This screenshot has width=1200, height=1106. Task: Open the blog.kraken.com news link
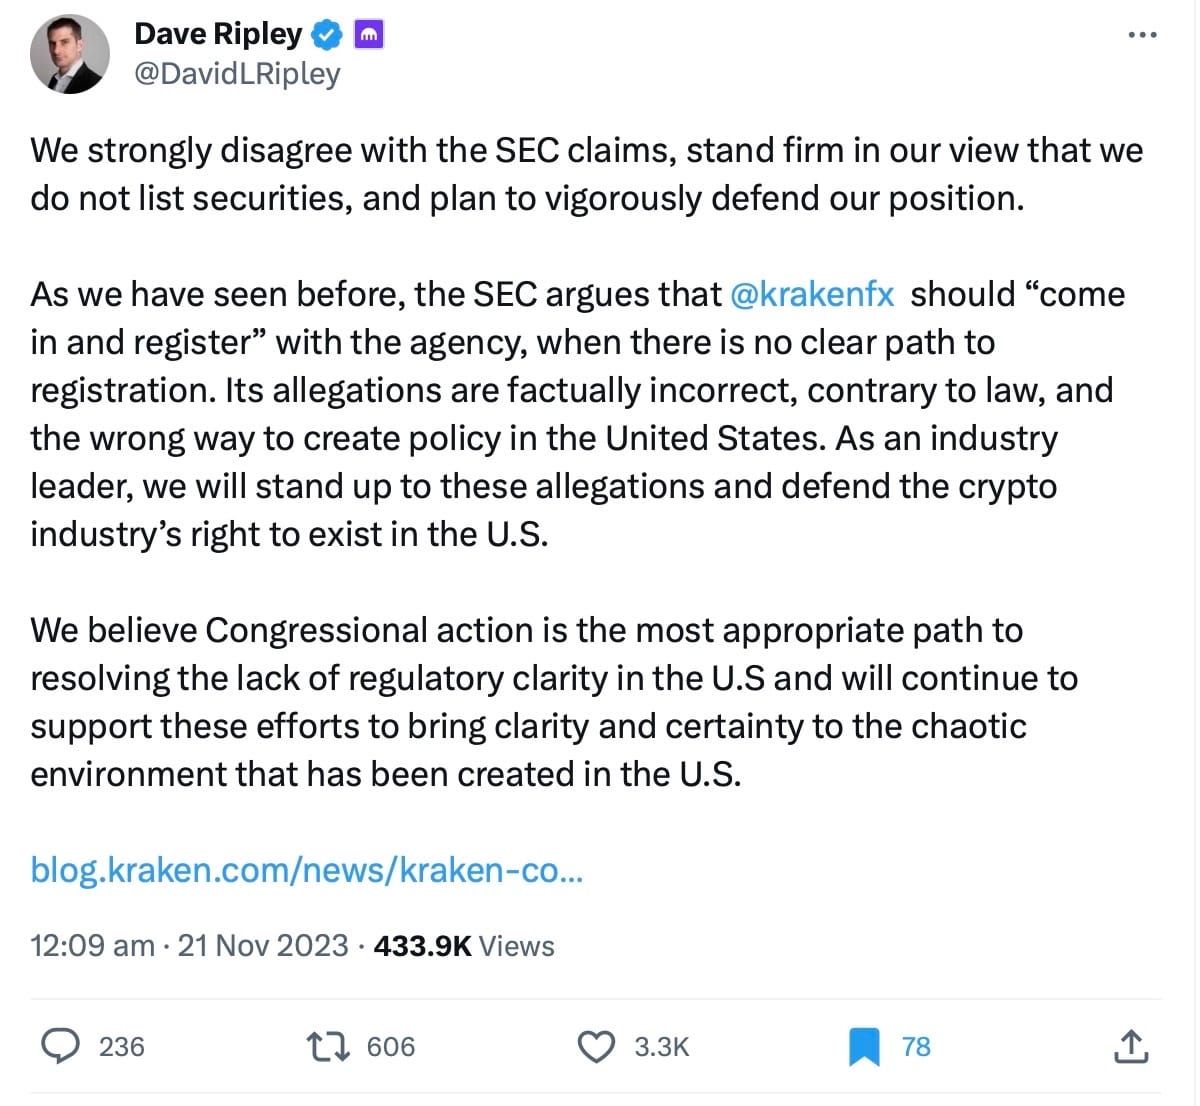307,870
